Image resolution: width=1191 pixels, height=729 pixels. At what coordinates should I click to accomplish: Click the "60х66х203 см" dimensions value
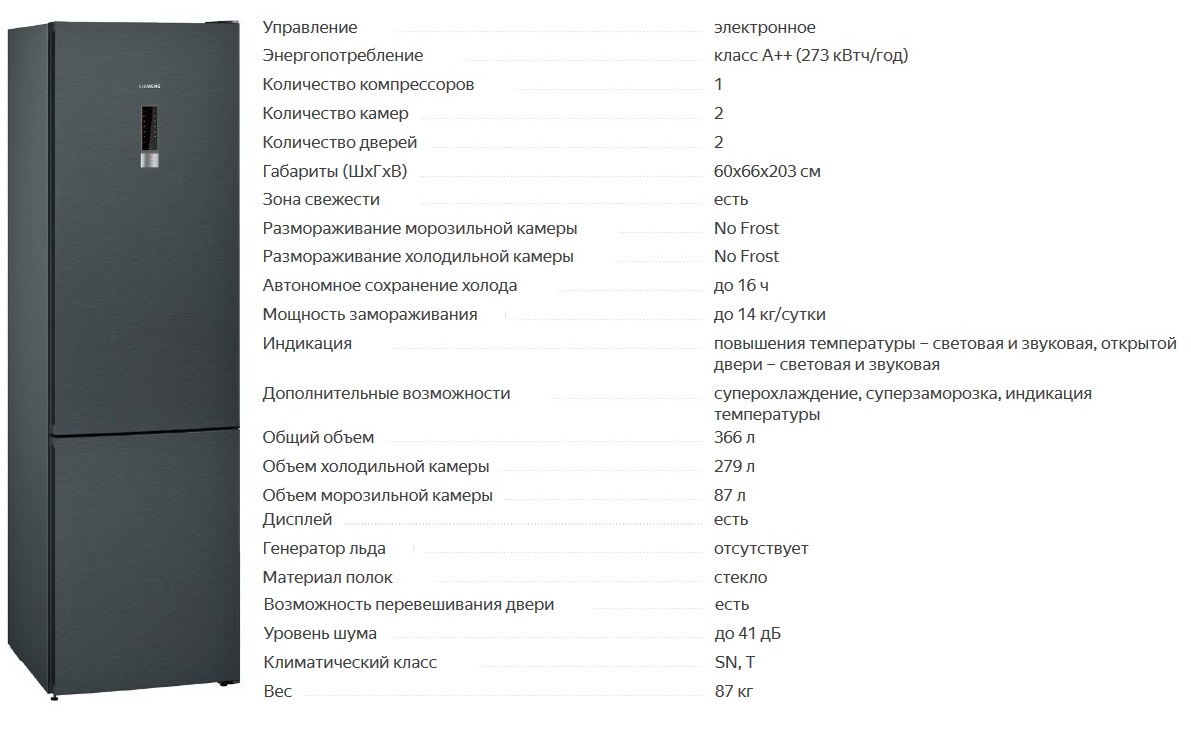[x=767, y=172]
